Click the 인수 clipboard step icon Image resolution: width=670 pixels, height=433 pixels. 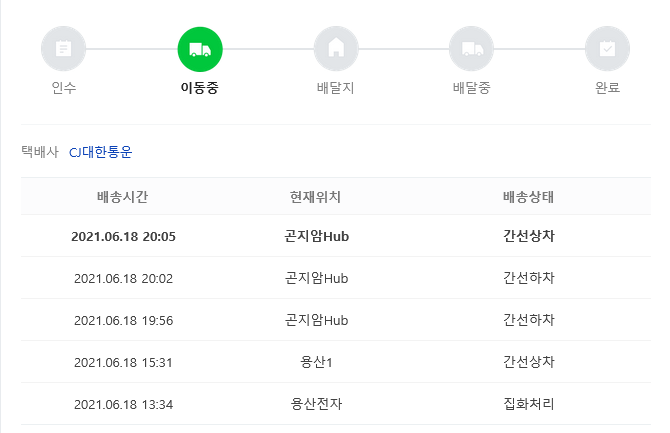63,48
